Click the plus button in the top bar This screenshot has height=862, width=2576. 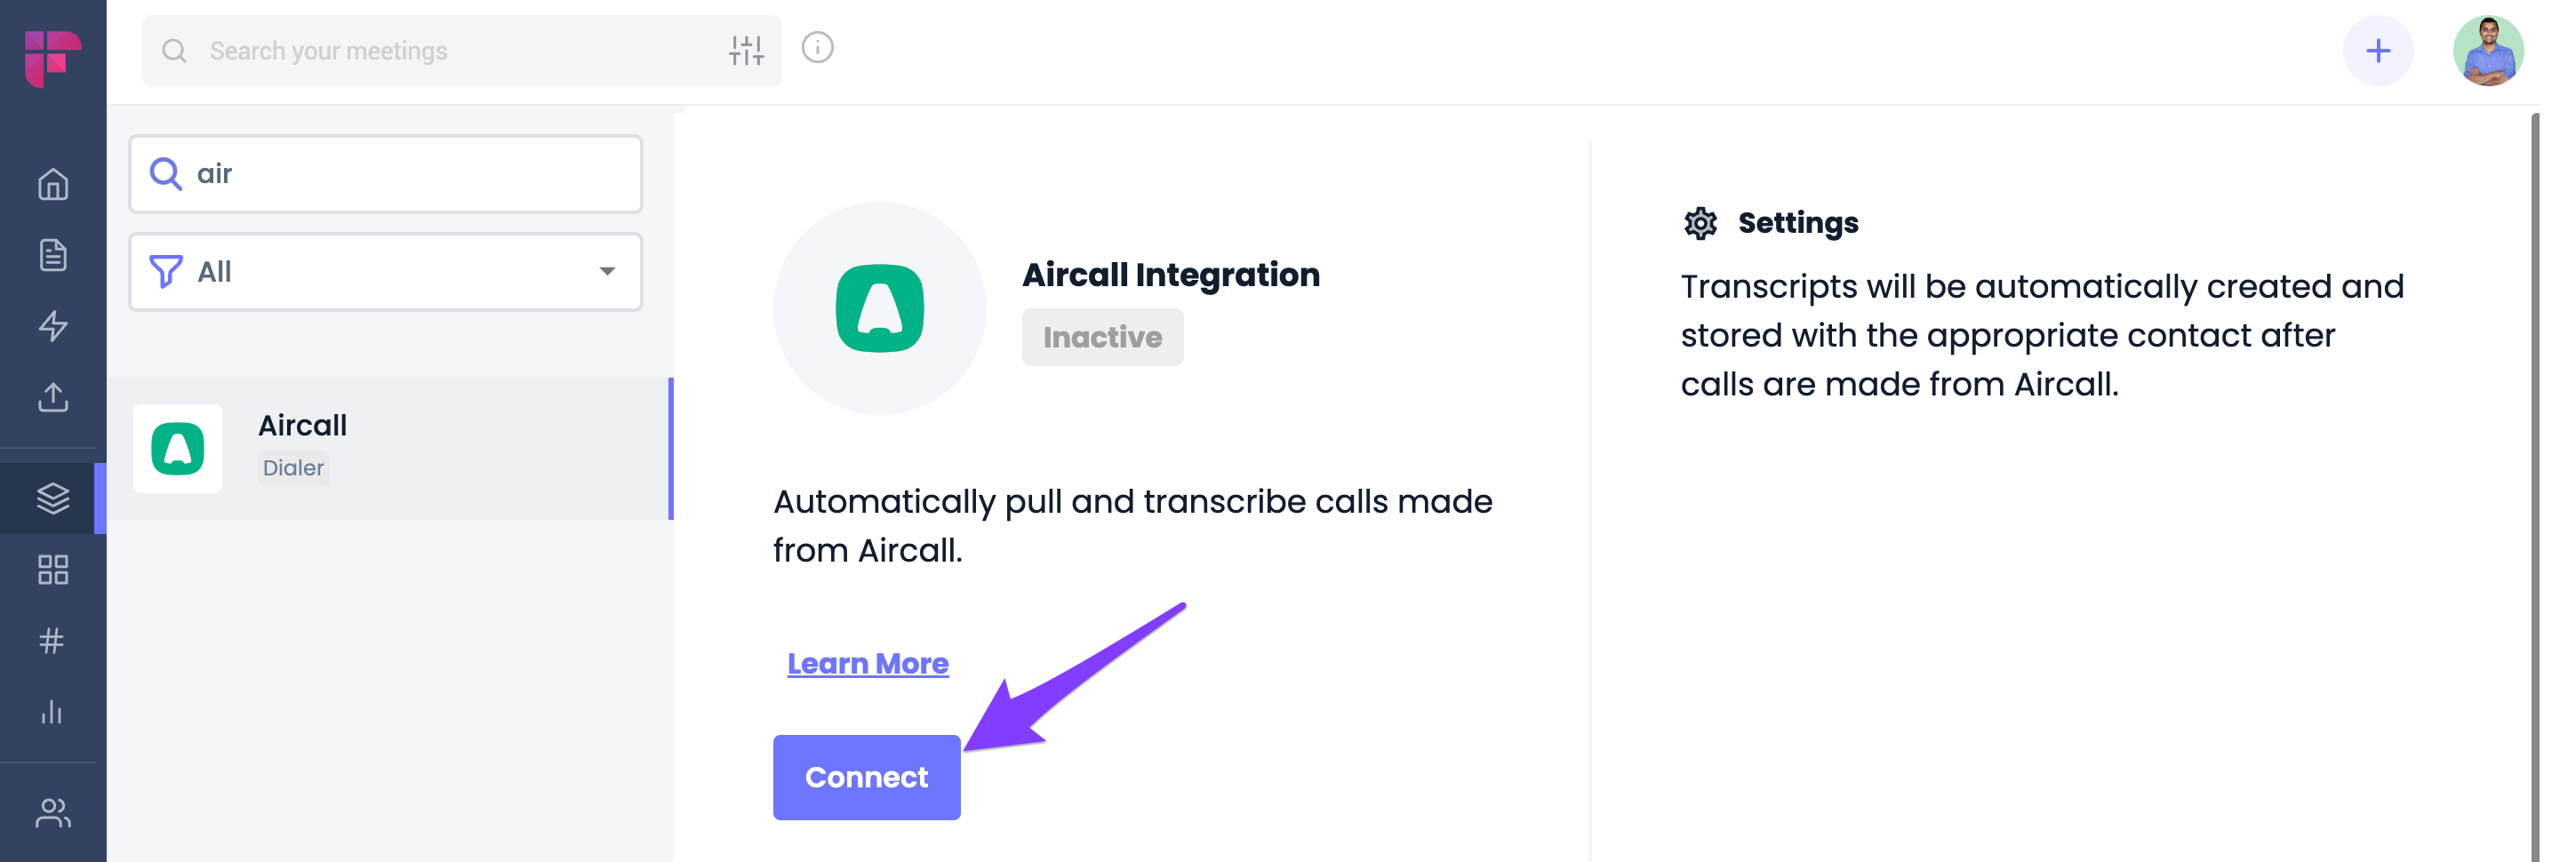click(x=2378, y=50)
